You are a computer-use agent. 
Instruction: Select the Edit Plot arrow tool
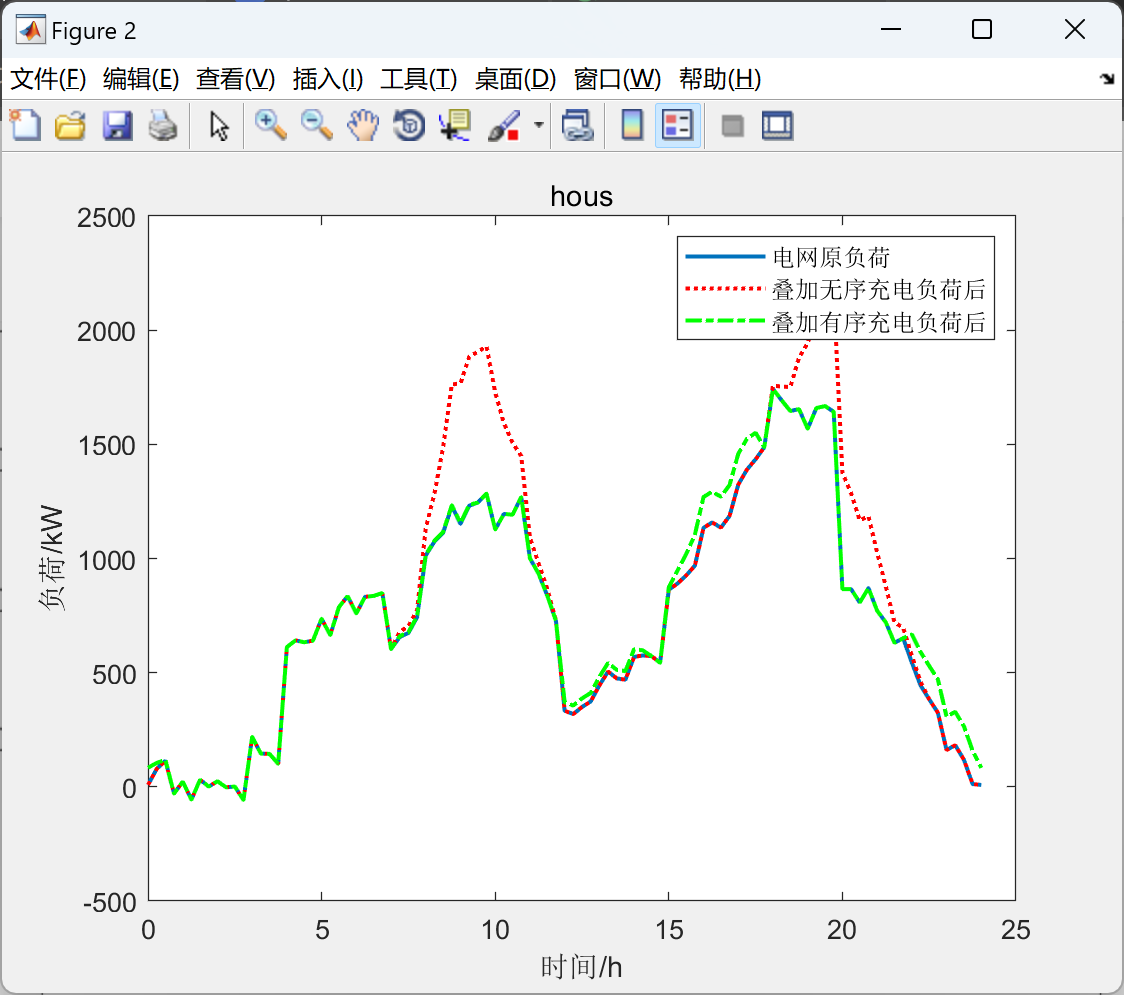click(219, 125)
